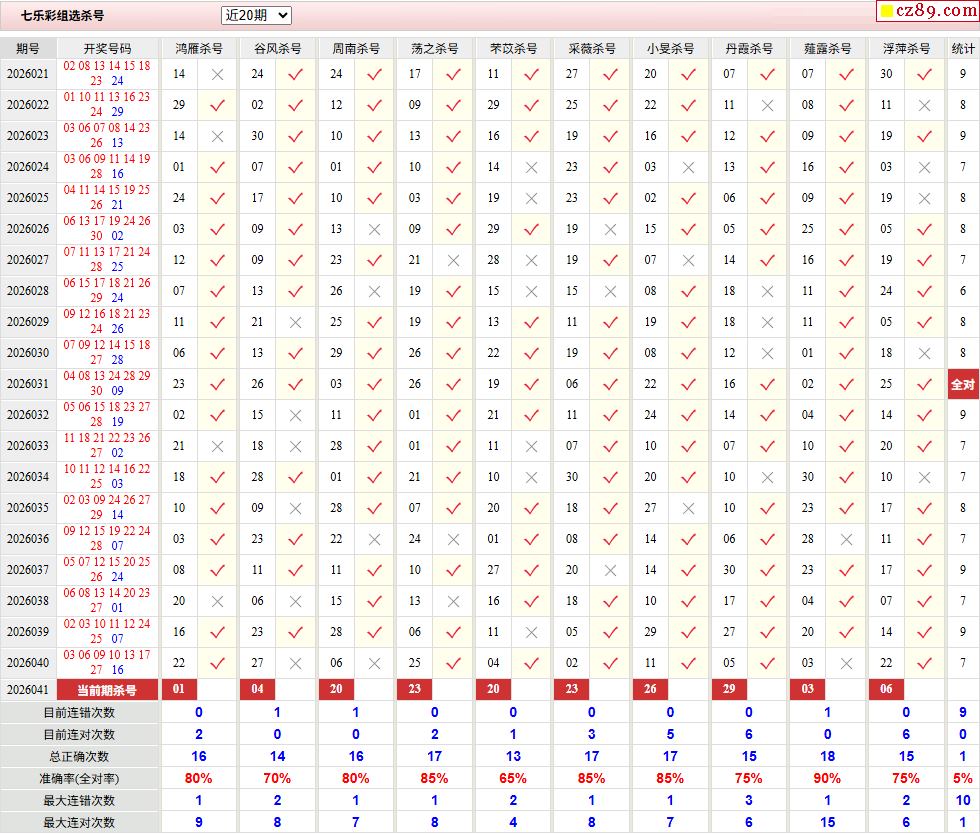Click the red check for 谷风杀号 in row 2026021

pyautogui.click(x=295, y=74)
